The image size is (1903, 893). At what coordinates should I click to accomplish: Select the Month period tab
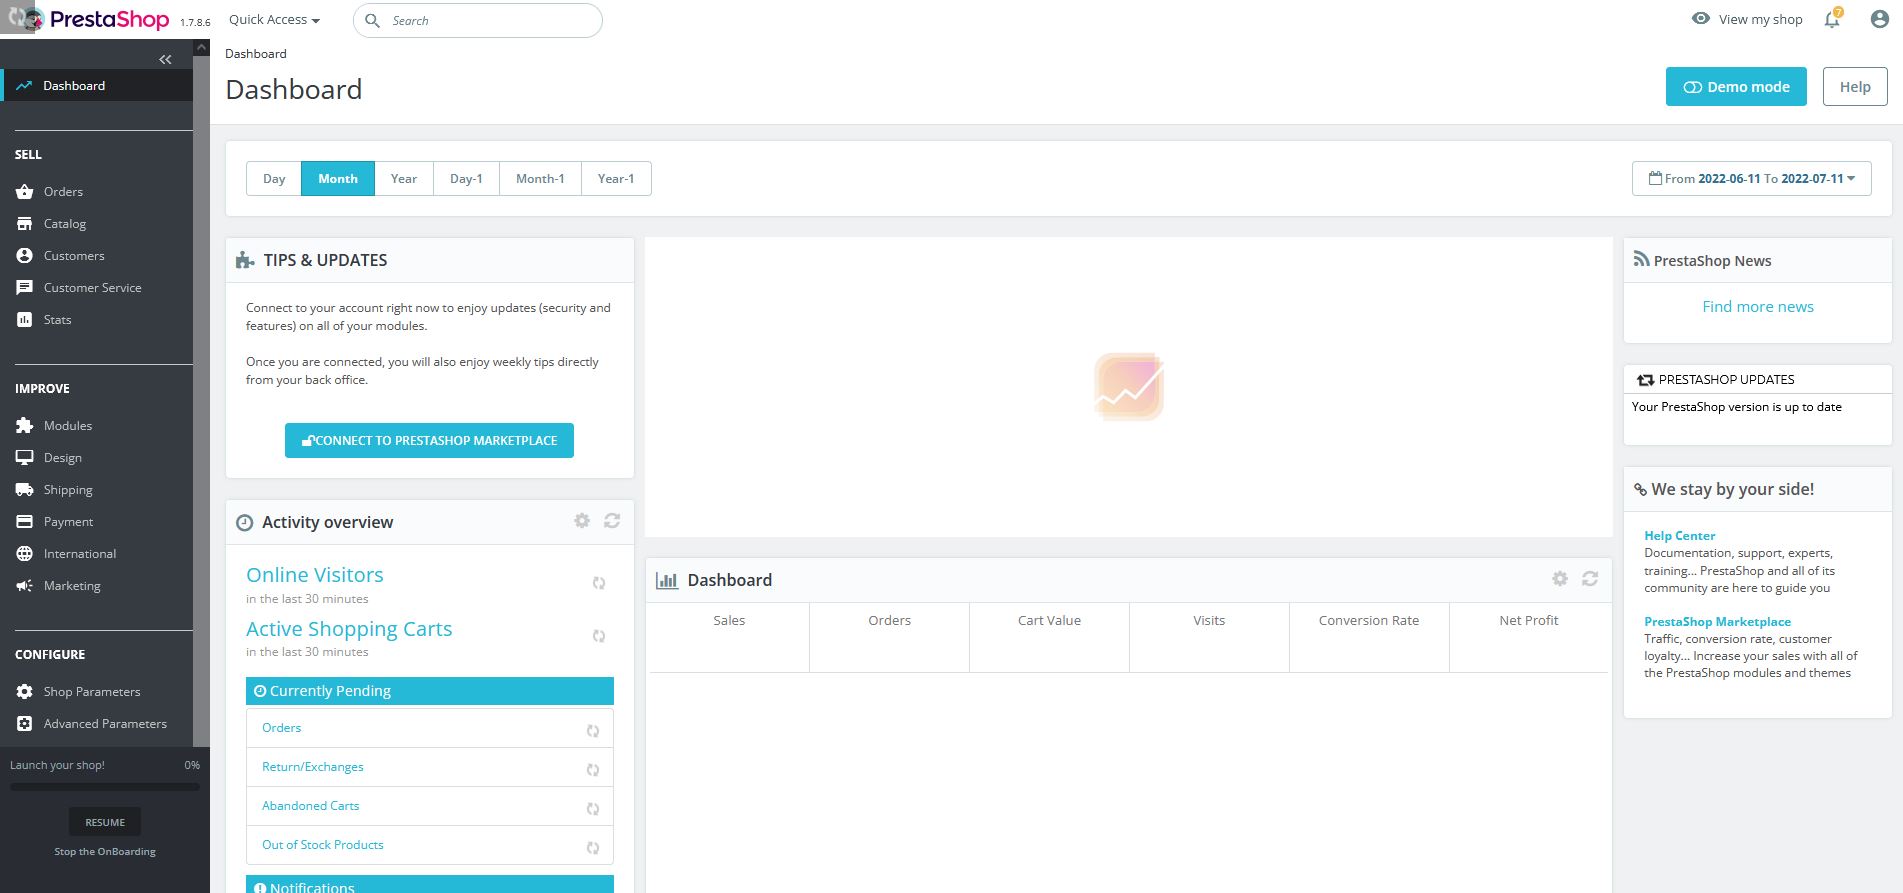tap(338, 179)
